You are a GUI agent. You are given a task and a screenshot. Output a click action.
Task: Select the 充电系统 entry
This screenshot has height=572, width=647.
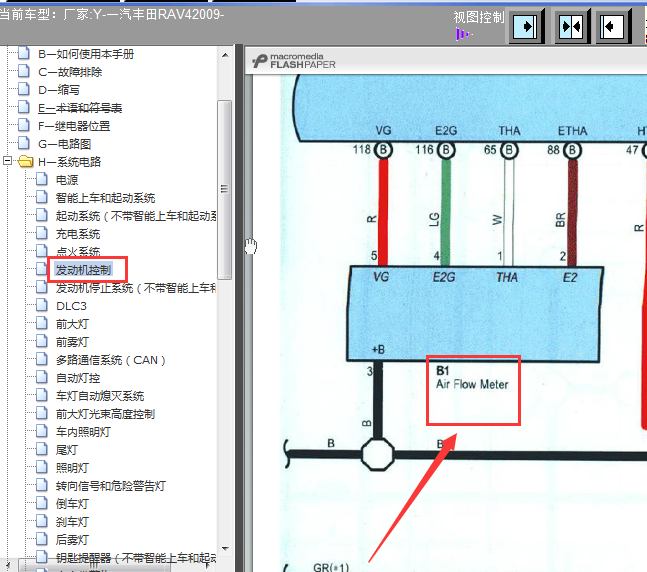(x=78, y=234)
